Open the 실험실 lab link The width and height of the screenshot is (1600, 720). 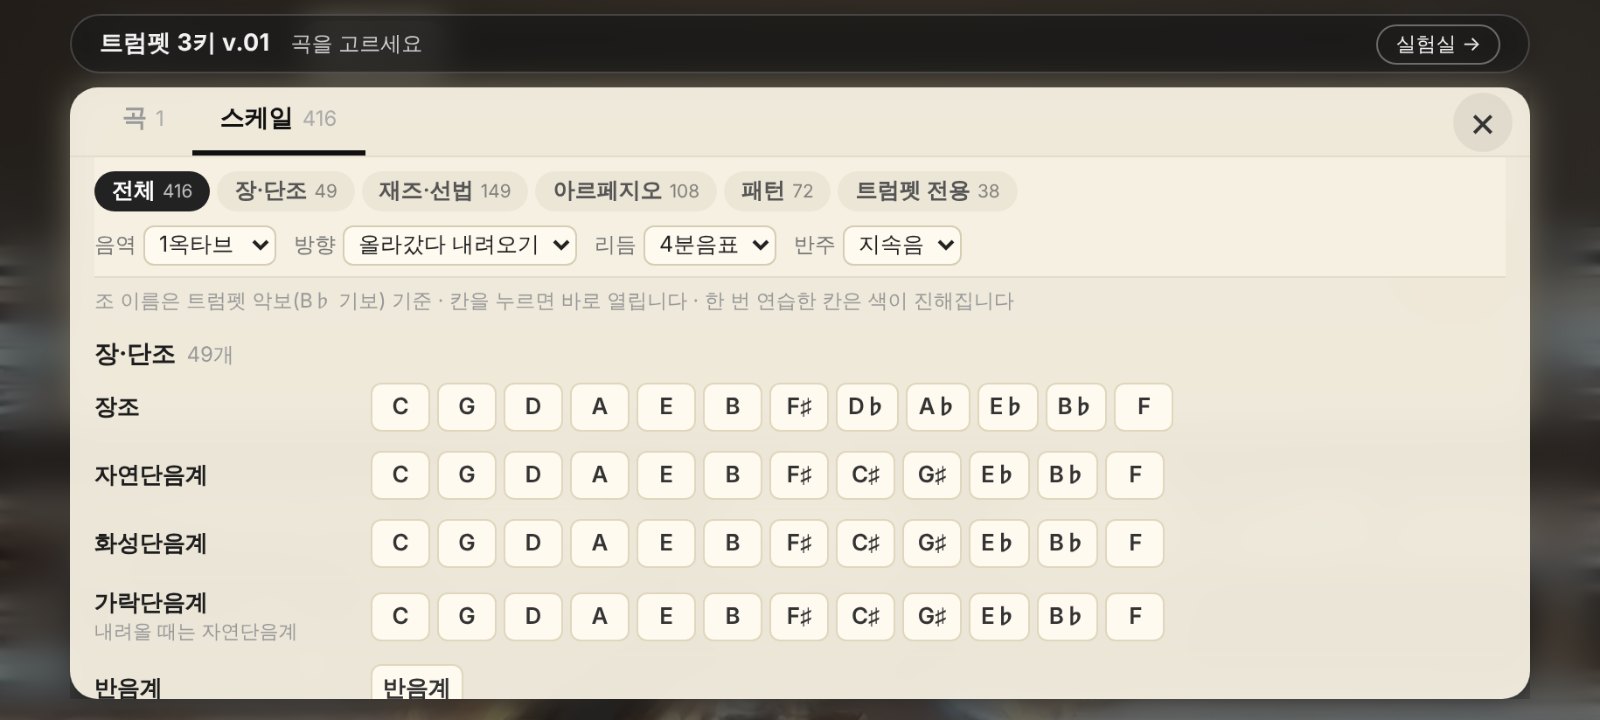pos(1437,44)
